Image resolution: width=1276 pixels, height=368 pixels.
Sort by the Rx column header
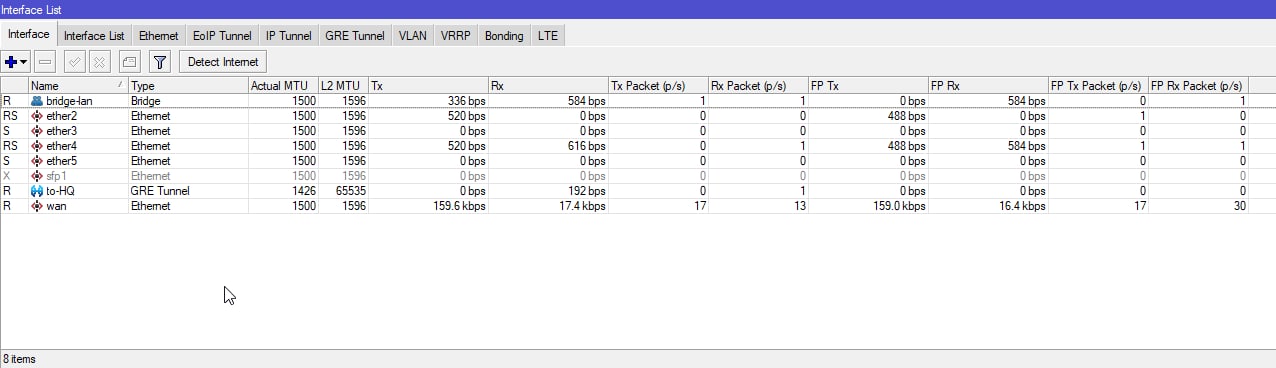tap(548, 86)
